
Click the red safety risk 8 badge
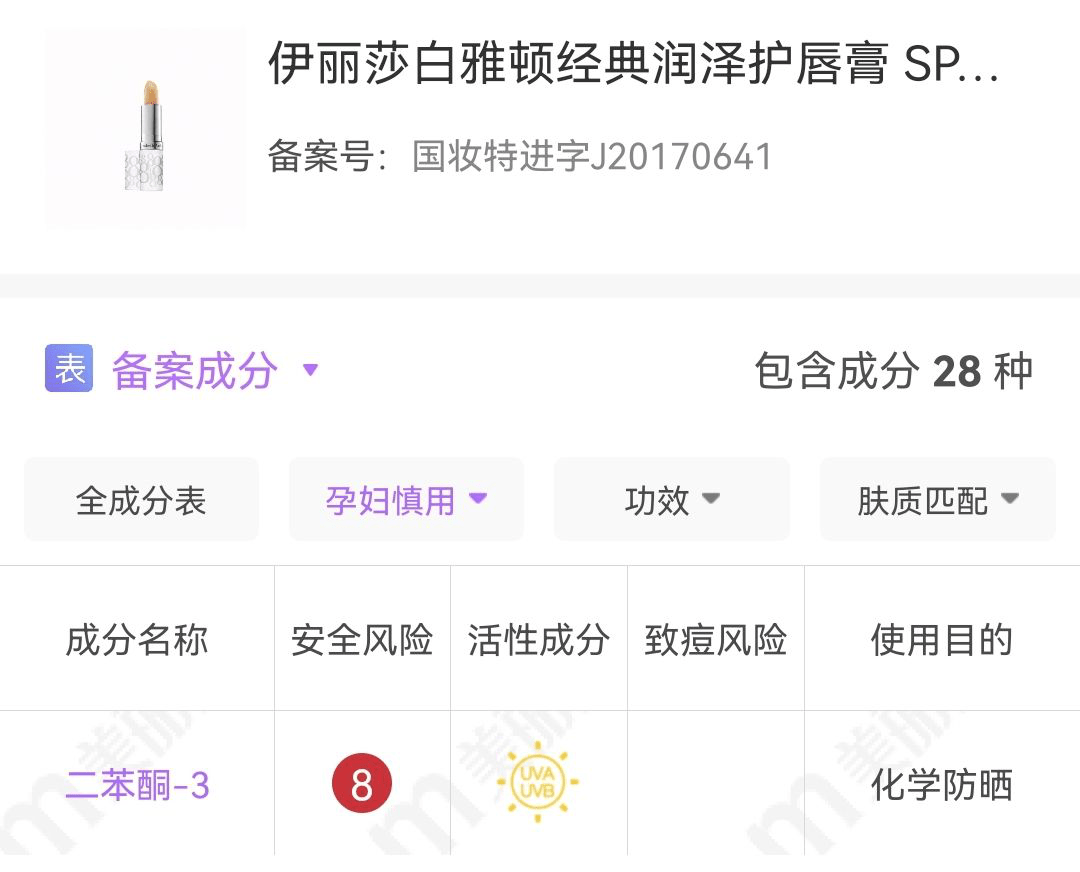[x=362, y=785]
